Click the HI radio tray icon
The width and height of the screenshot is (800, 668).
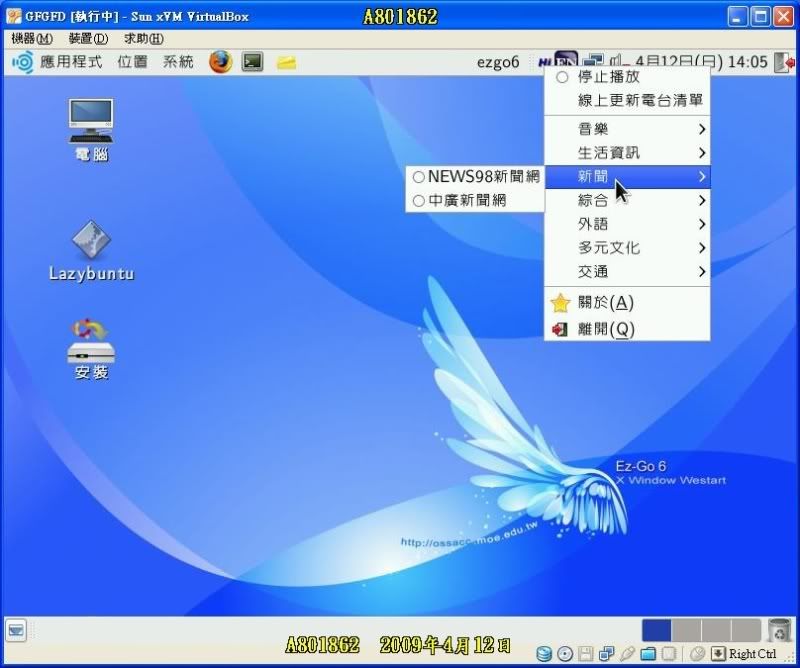click(545, 62)
